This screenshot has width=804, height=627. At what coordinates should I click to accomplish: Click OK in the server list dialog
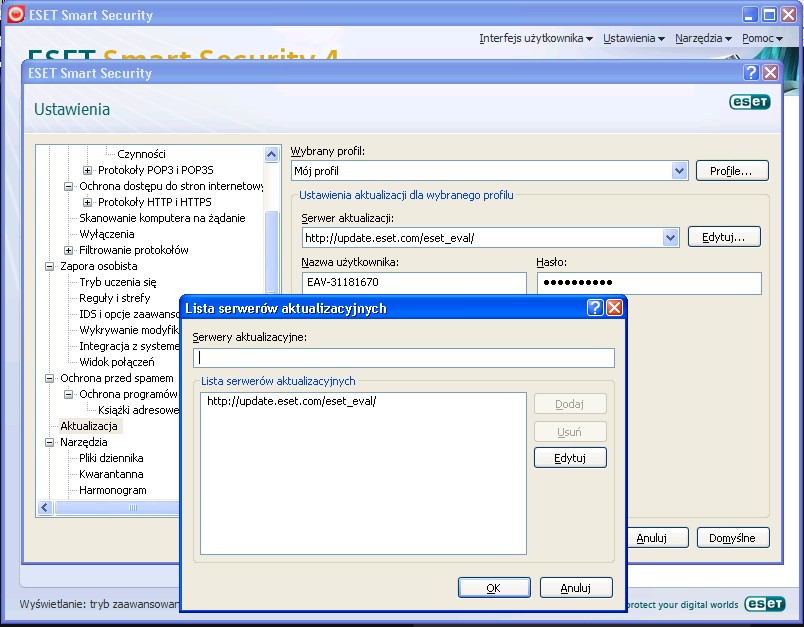point(494,588)
